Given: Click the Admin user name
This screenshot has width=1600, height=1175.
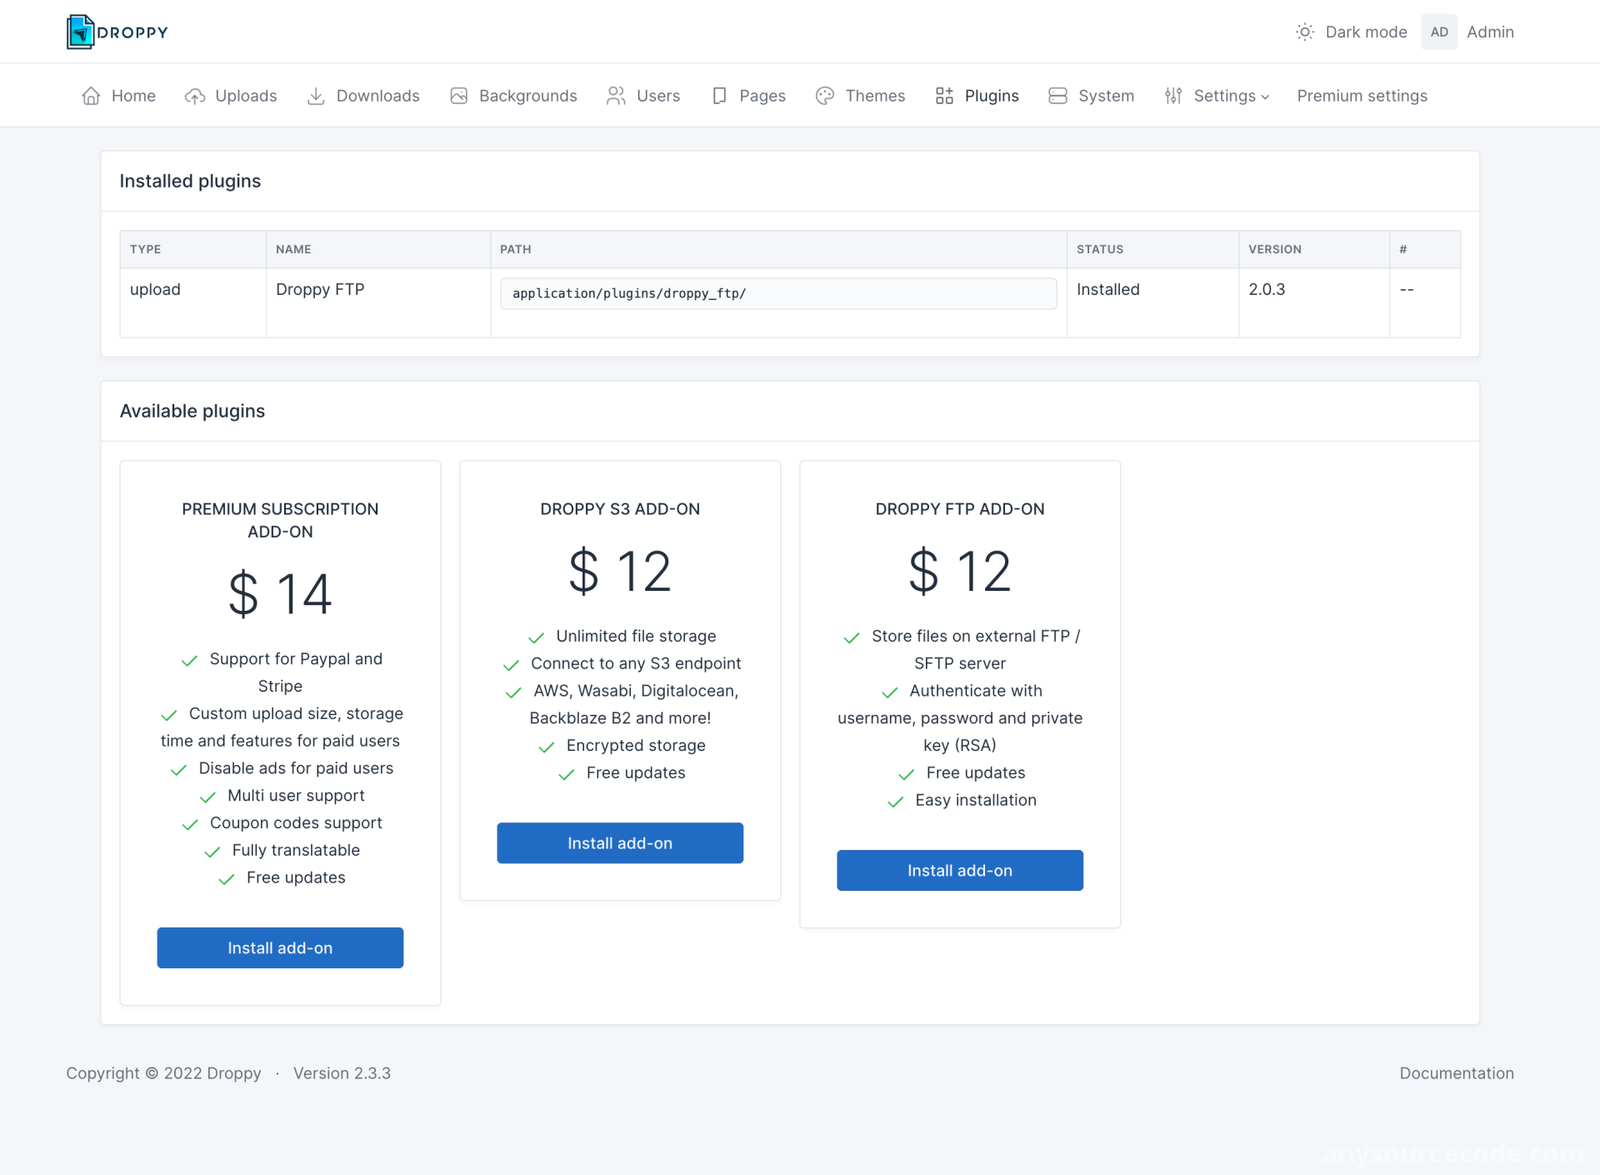Looking at the screenshot, I should point(1490,32).
